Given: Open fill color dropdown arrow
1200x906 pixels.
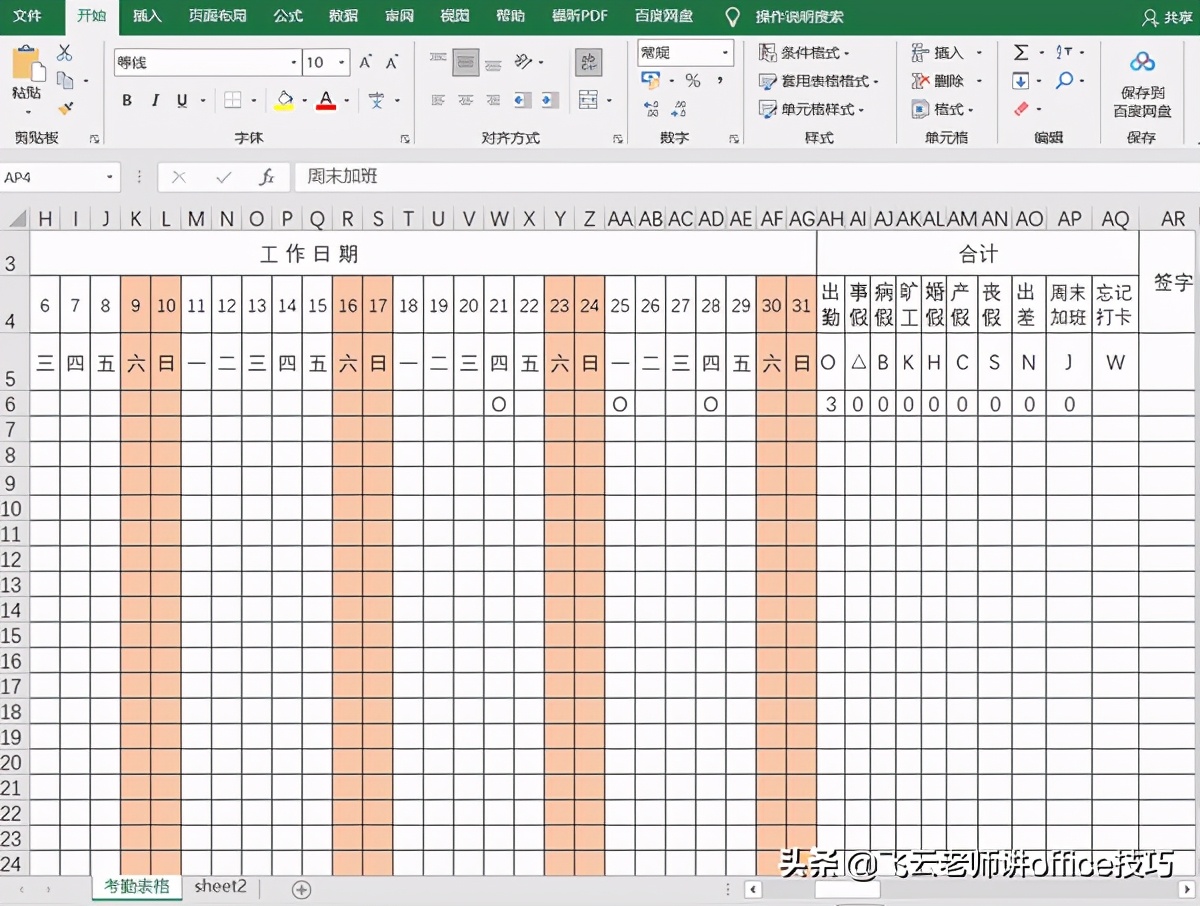Looking at the screenshot, I should [303, 100].
